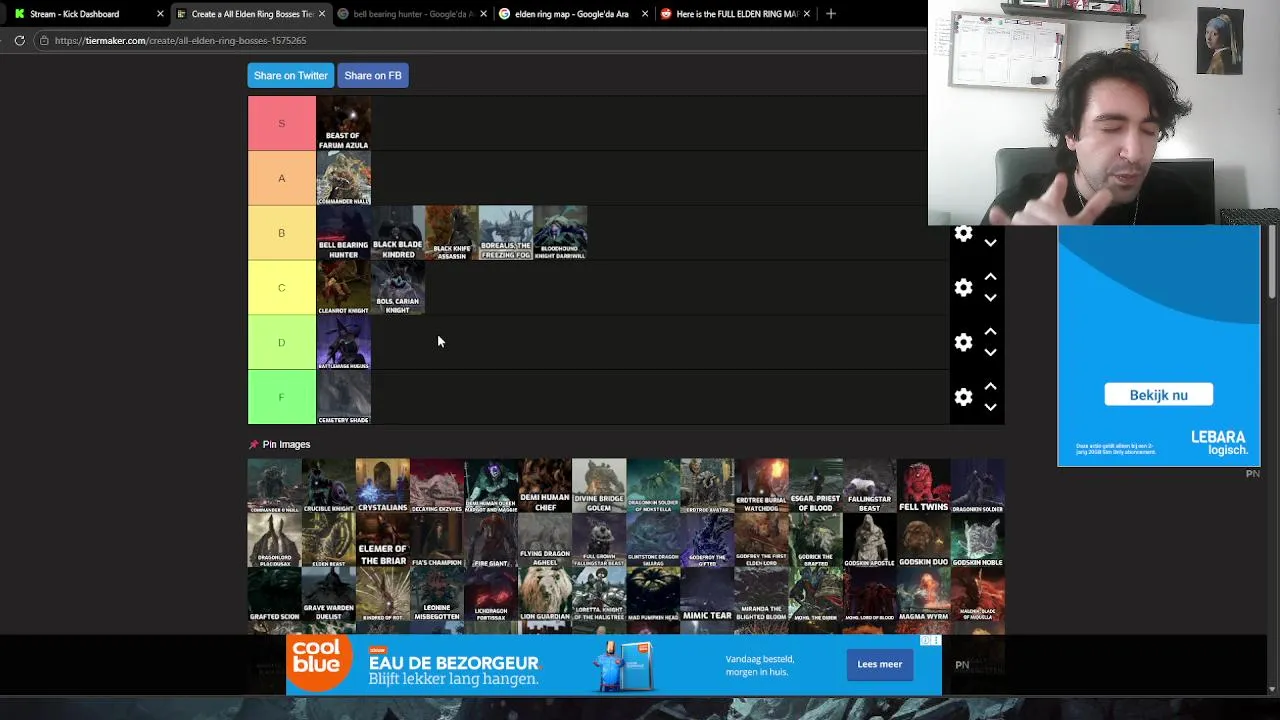
Task: Move F tier row down
Action: (990, 408)
